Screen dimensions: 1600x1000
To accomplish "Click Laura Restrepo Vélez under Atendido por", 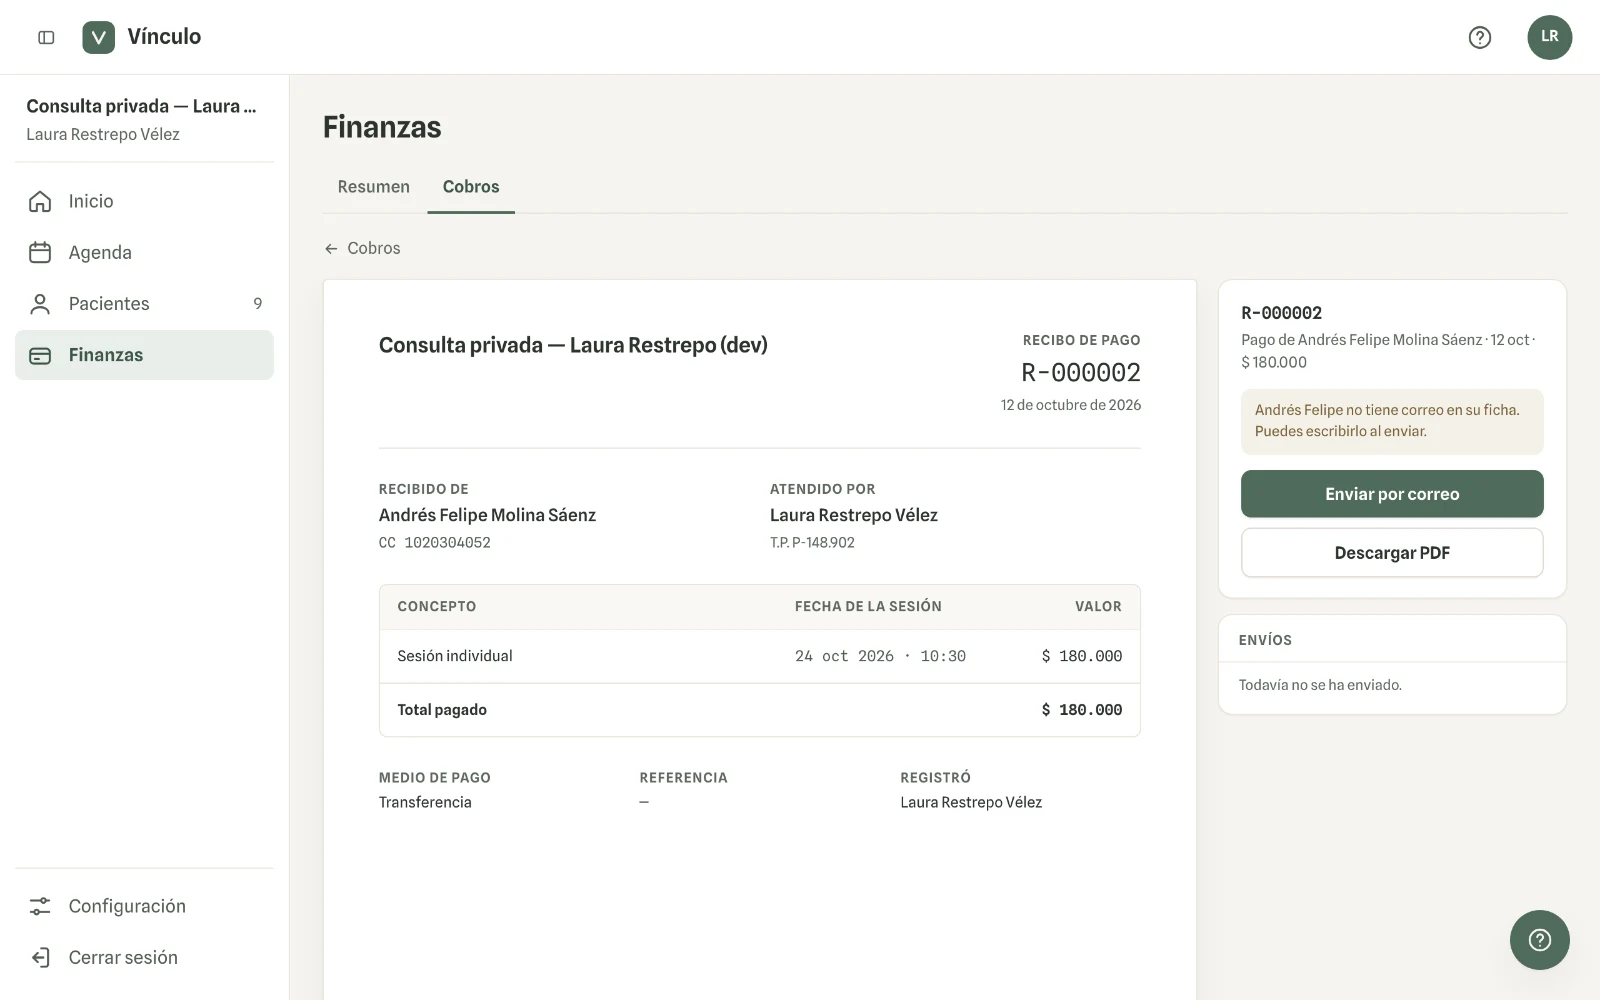I will [x=853, y=515].
